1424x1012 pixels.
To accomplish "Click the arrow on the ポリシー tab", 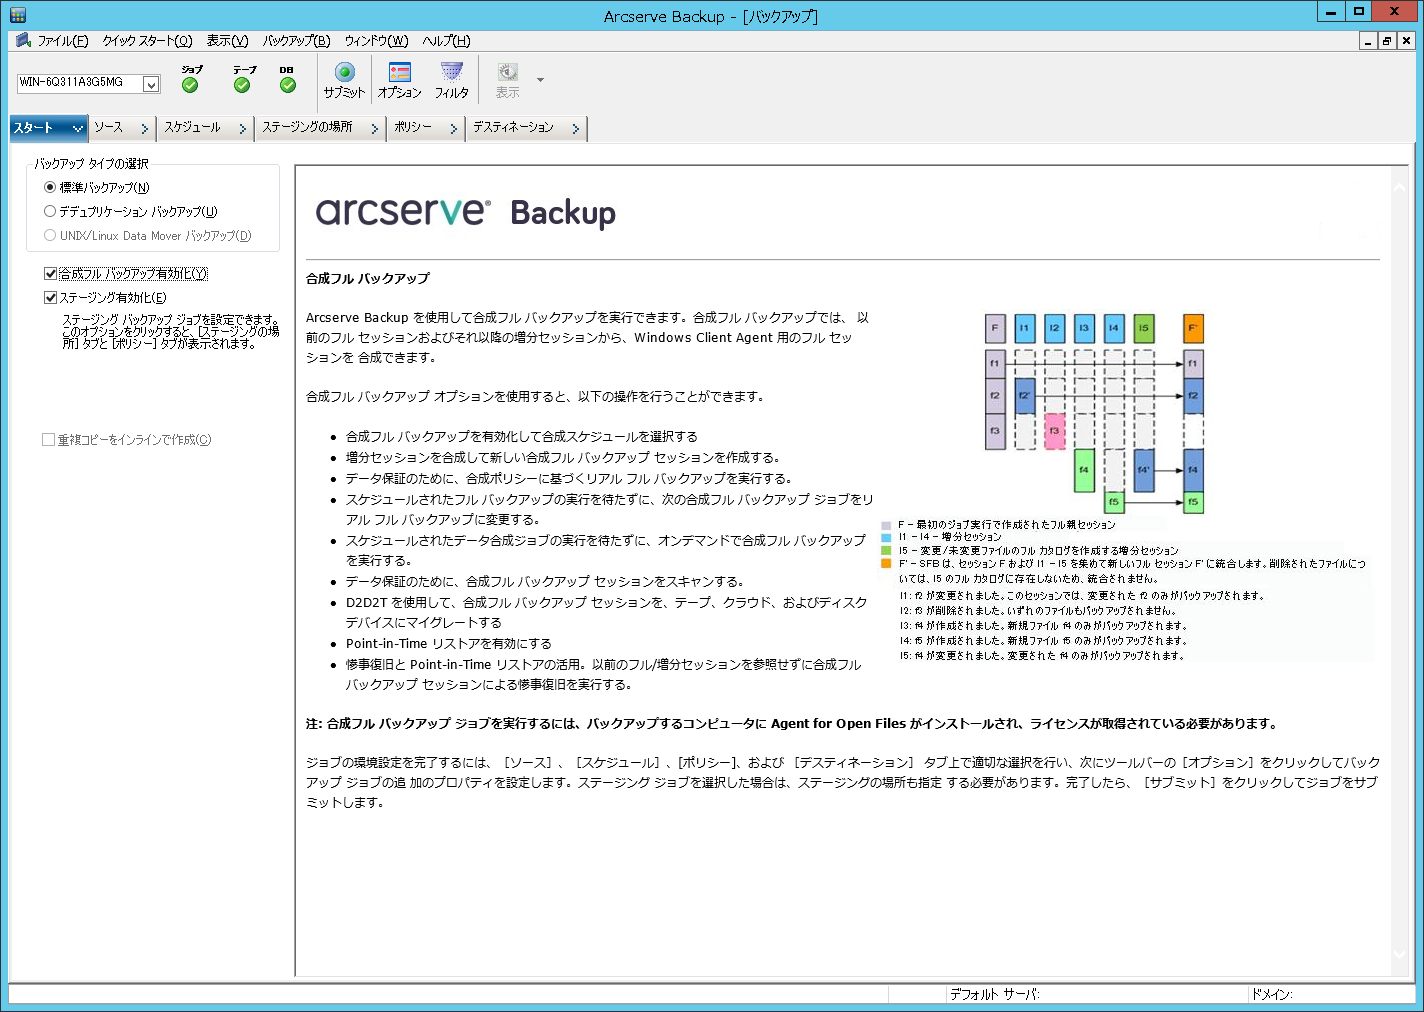I will click(x=454, y=128).
